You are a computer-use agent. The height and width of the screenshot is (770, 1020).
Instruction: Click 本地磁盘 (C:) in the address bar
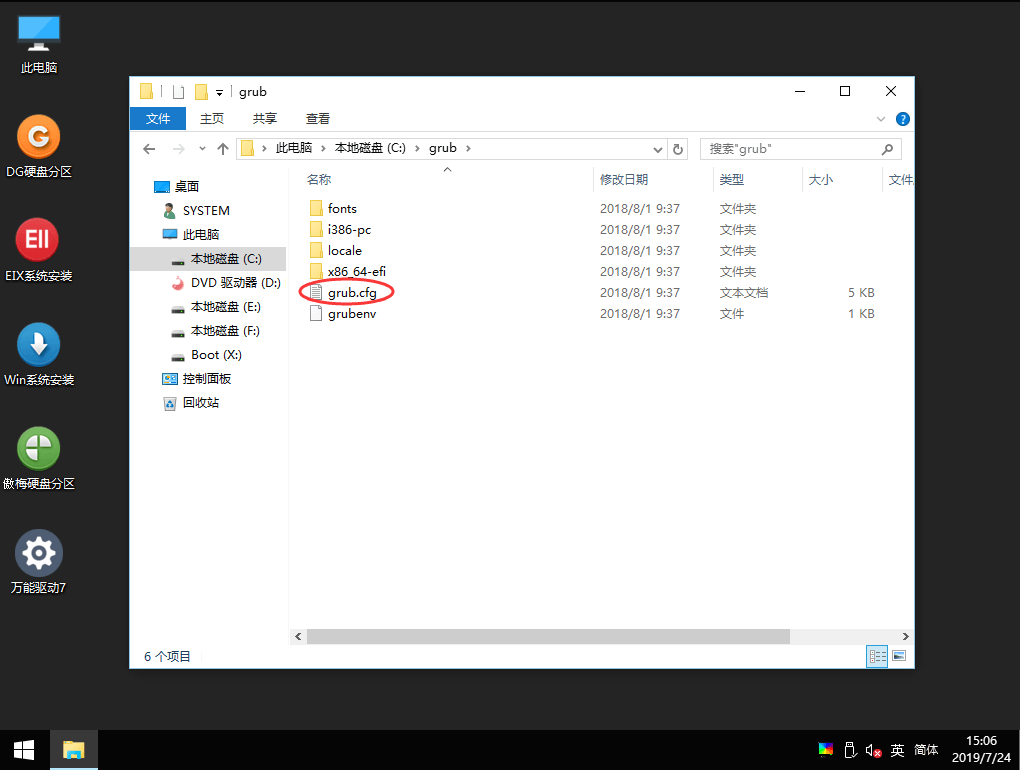pos(370,148)
